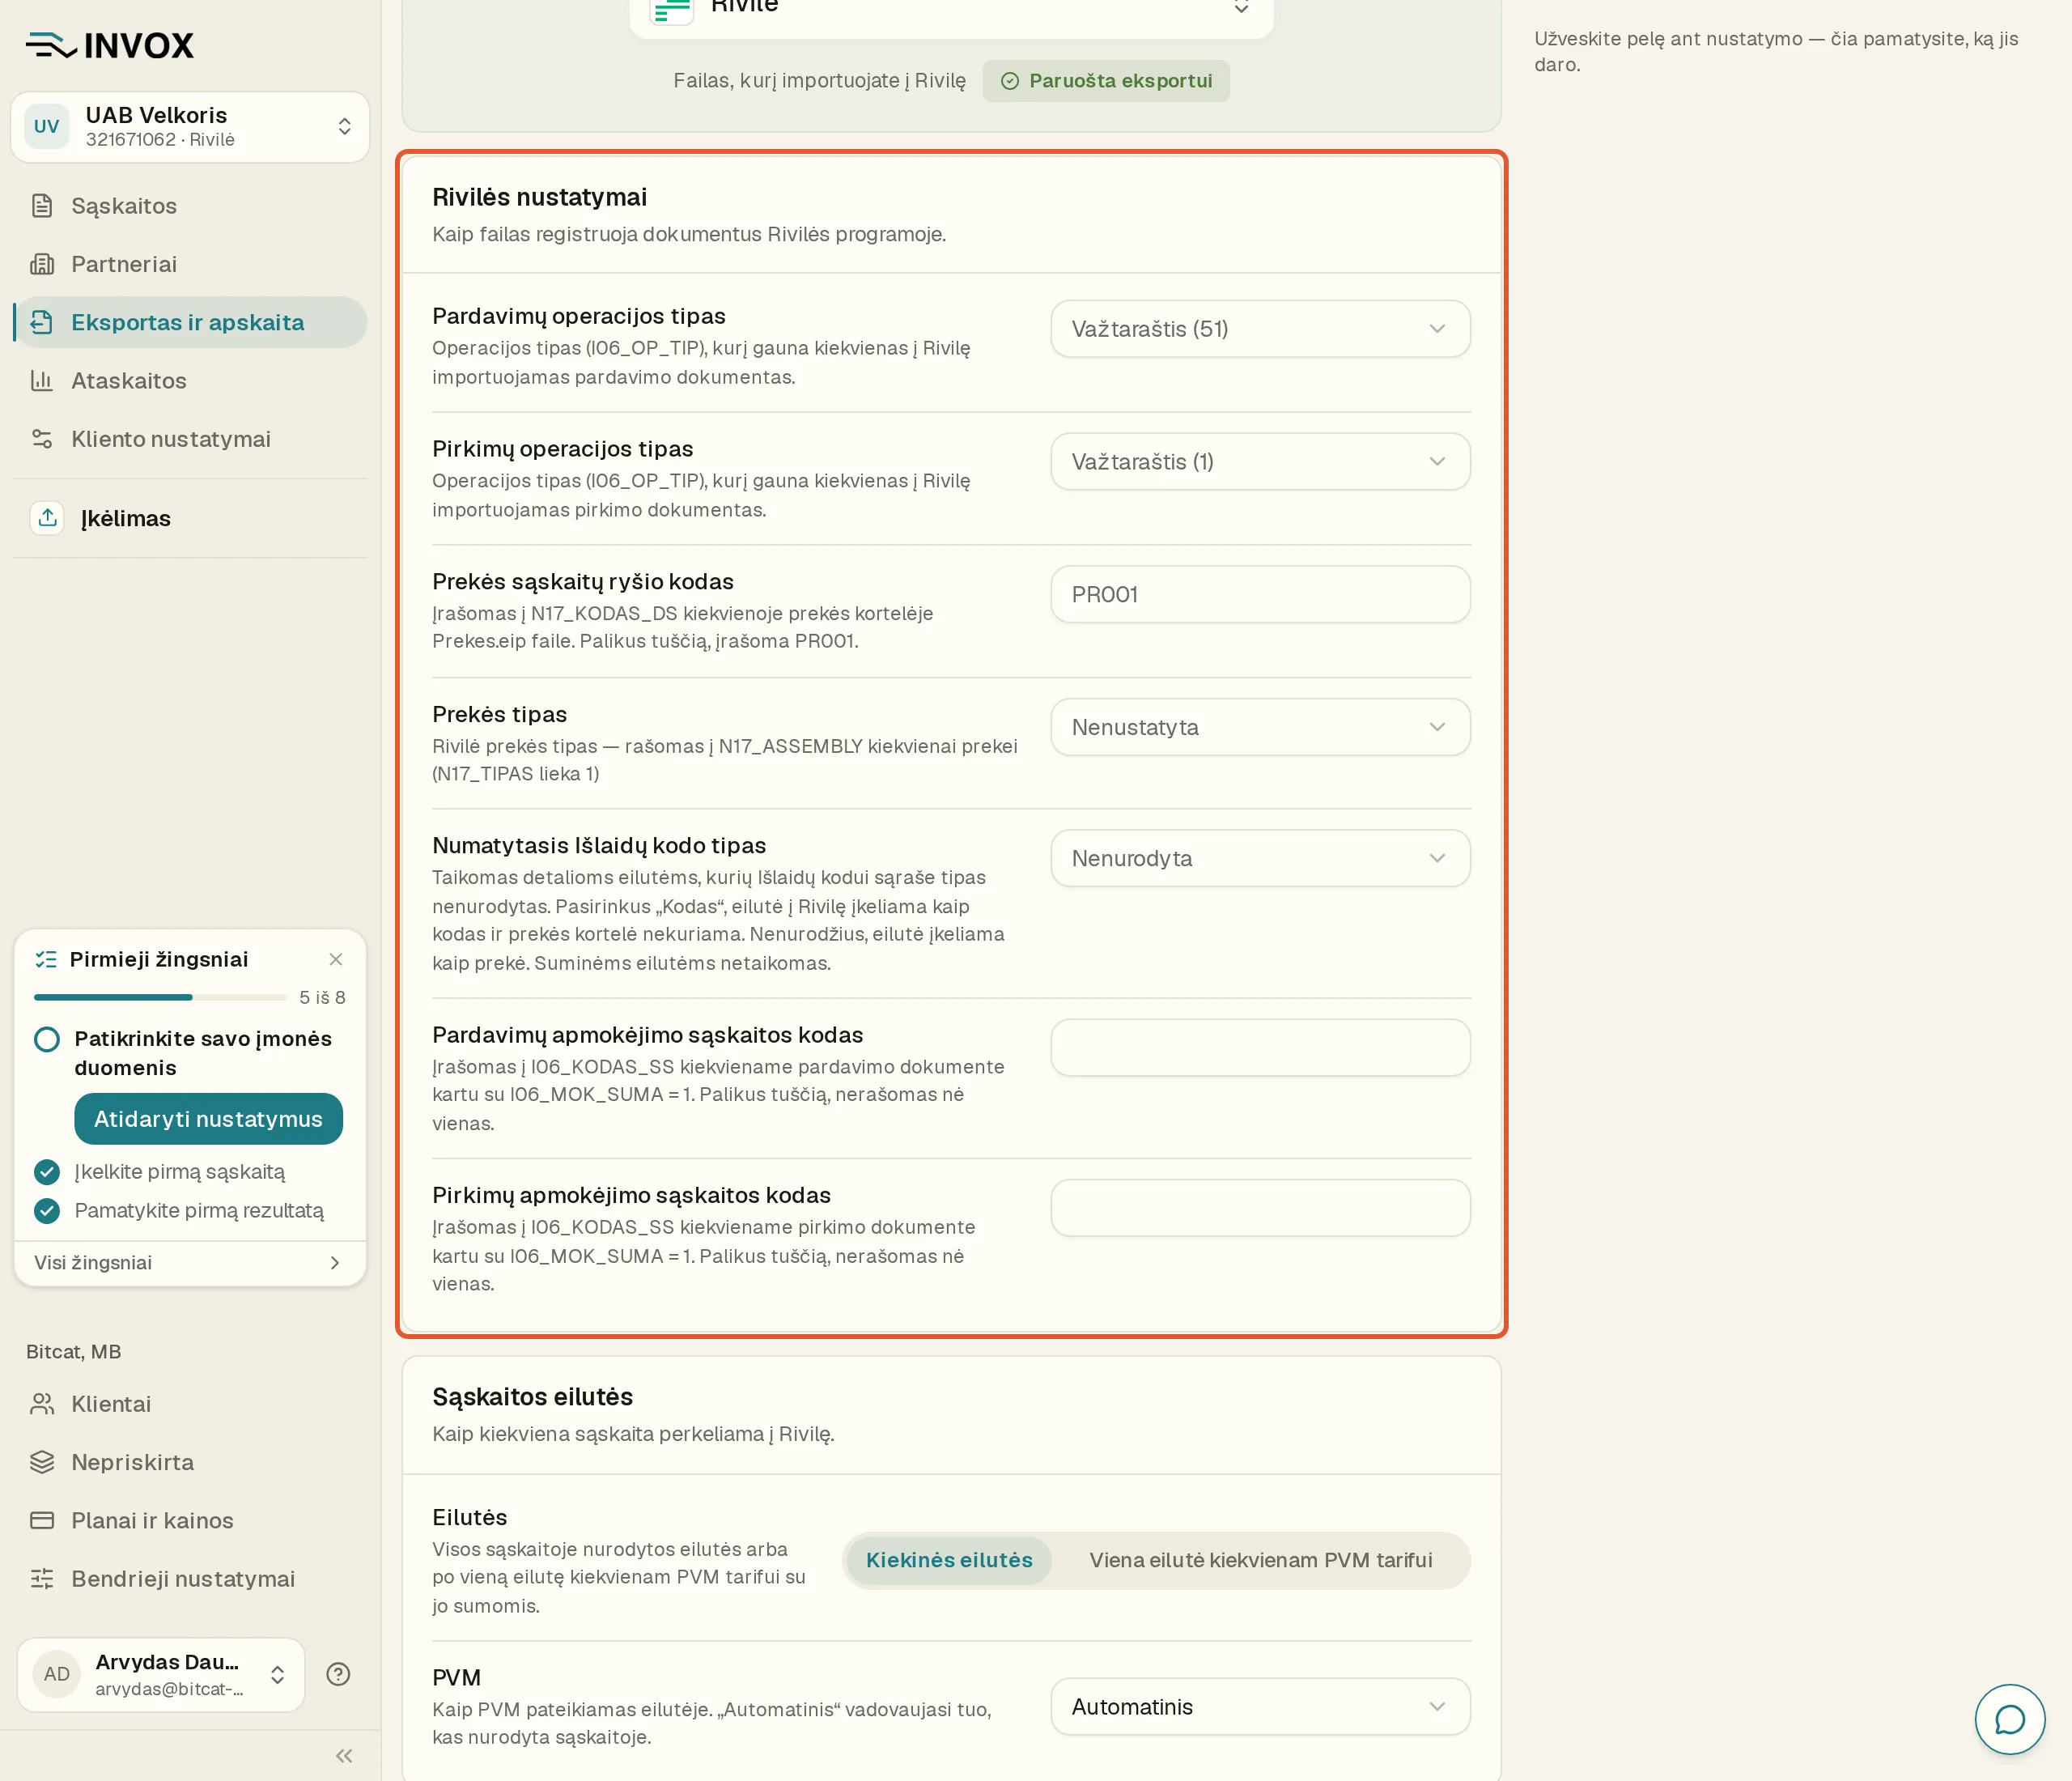
Task: Select Kiekinės eilutės option
Action: 949,1560
